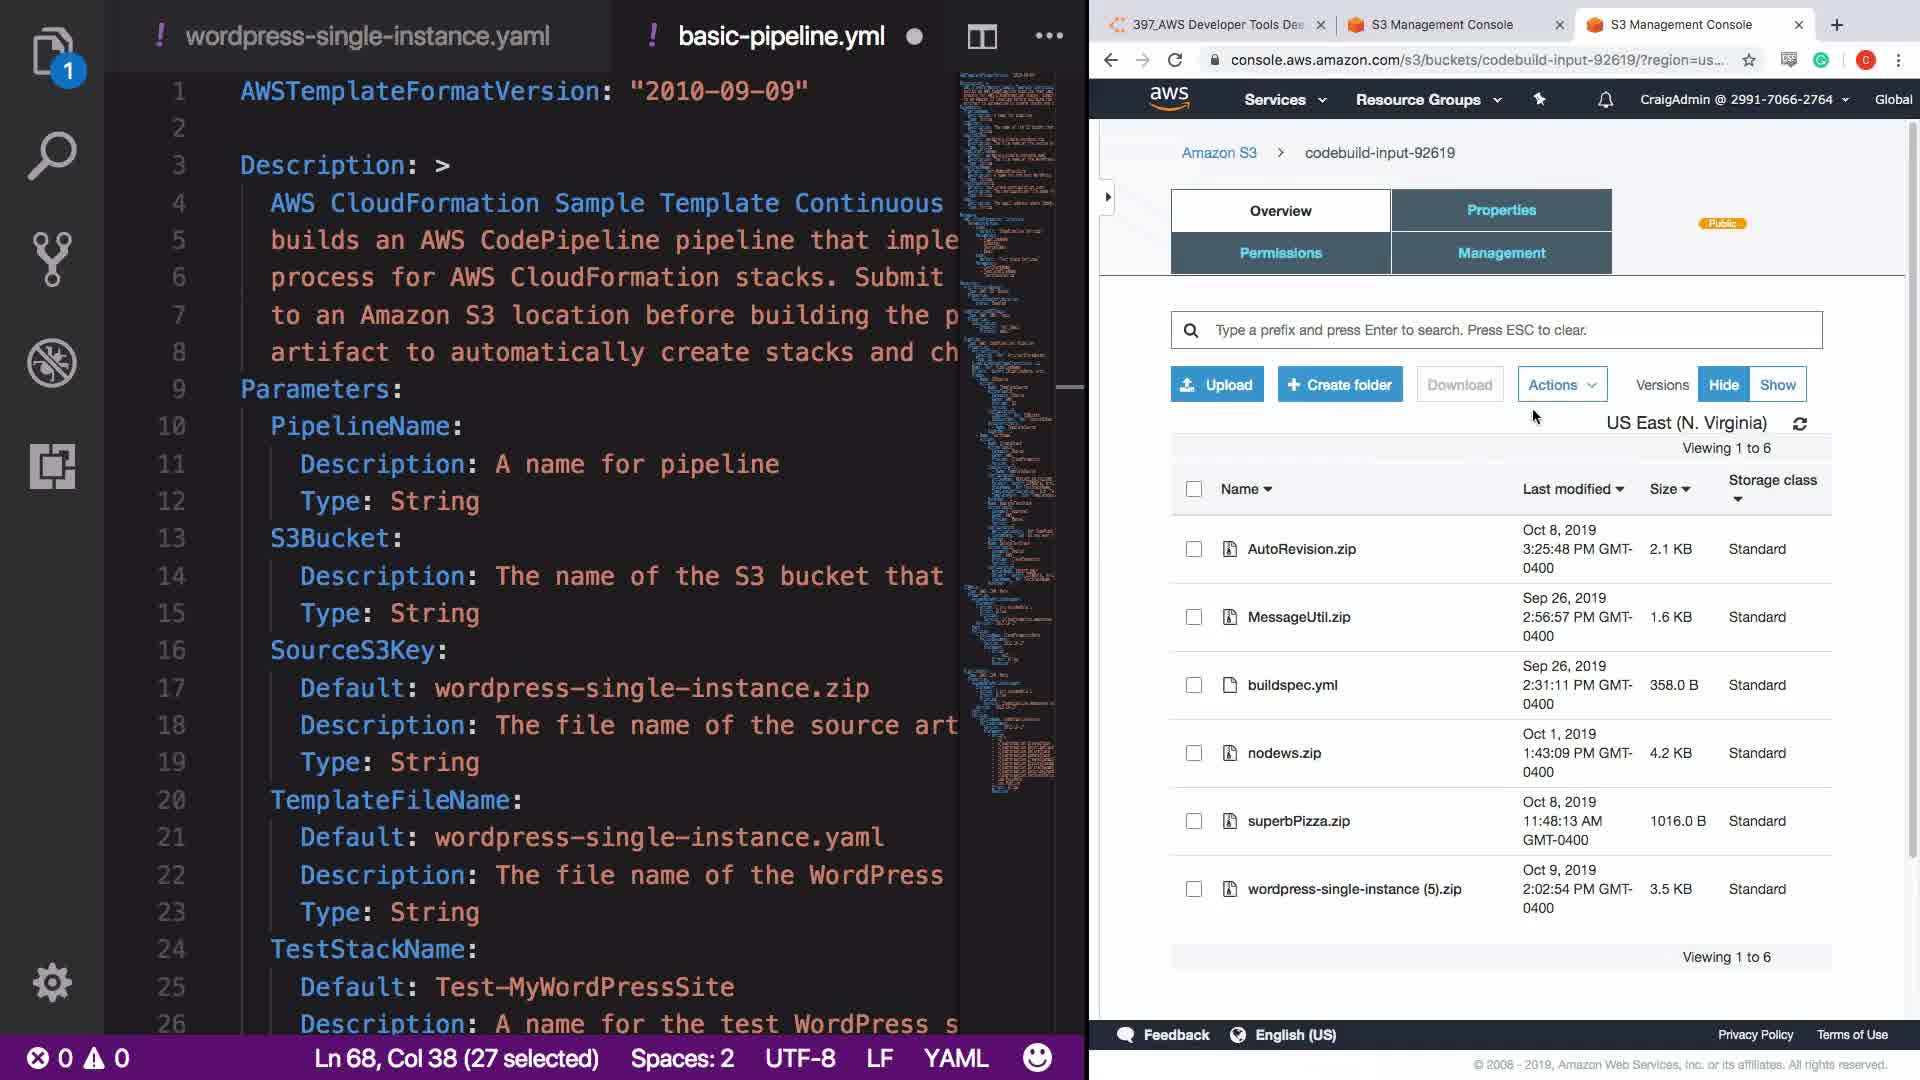Click the split editor icon
The image size is (1920, 1080).
coord(982,37)
